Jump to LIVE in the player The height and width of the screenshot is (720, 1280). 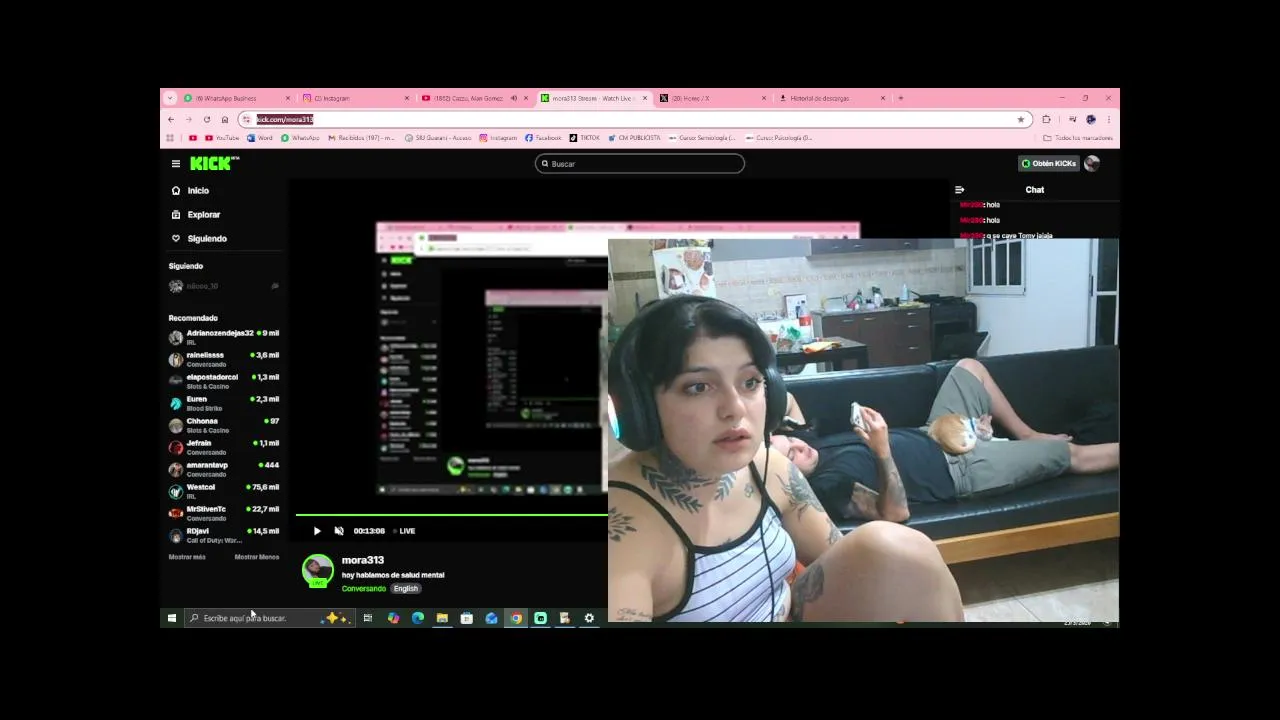click(x=404, y=531)
